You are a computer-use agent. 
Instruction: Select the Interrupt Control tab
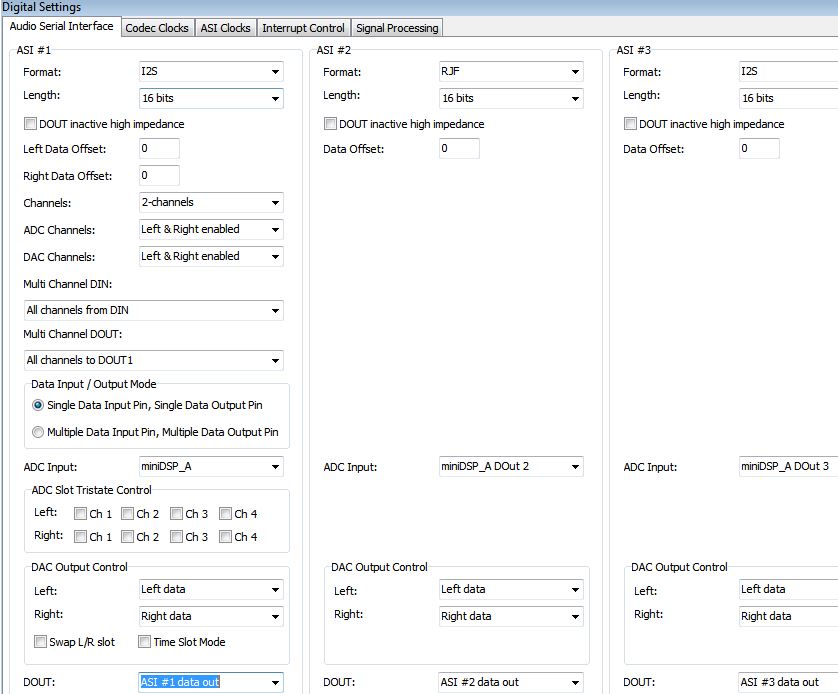coord(303,28)
